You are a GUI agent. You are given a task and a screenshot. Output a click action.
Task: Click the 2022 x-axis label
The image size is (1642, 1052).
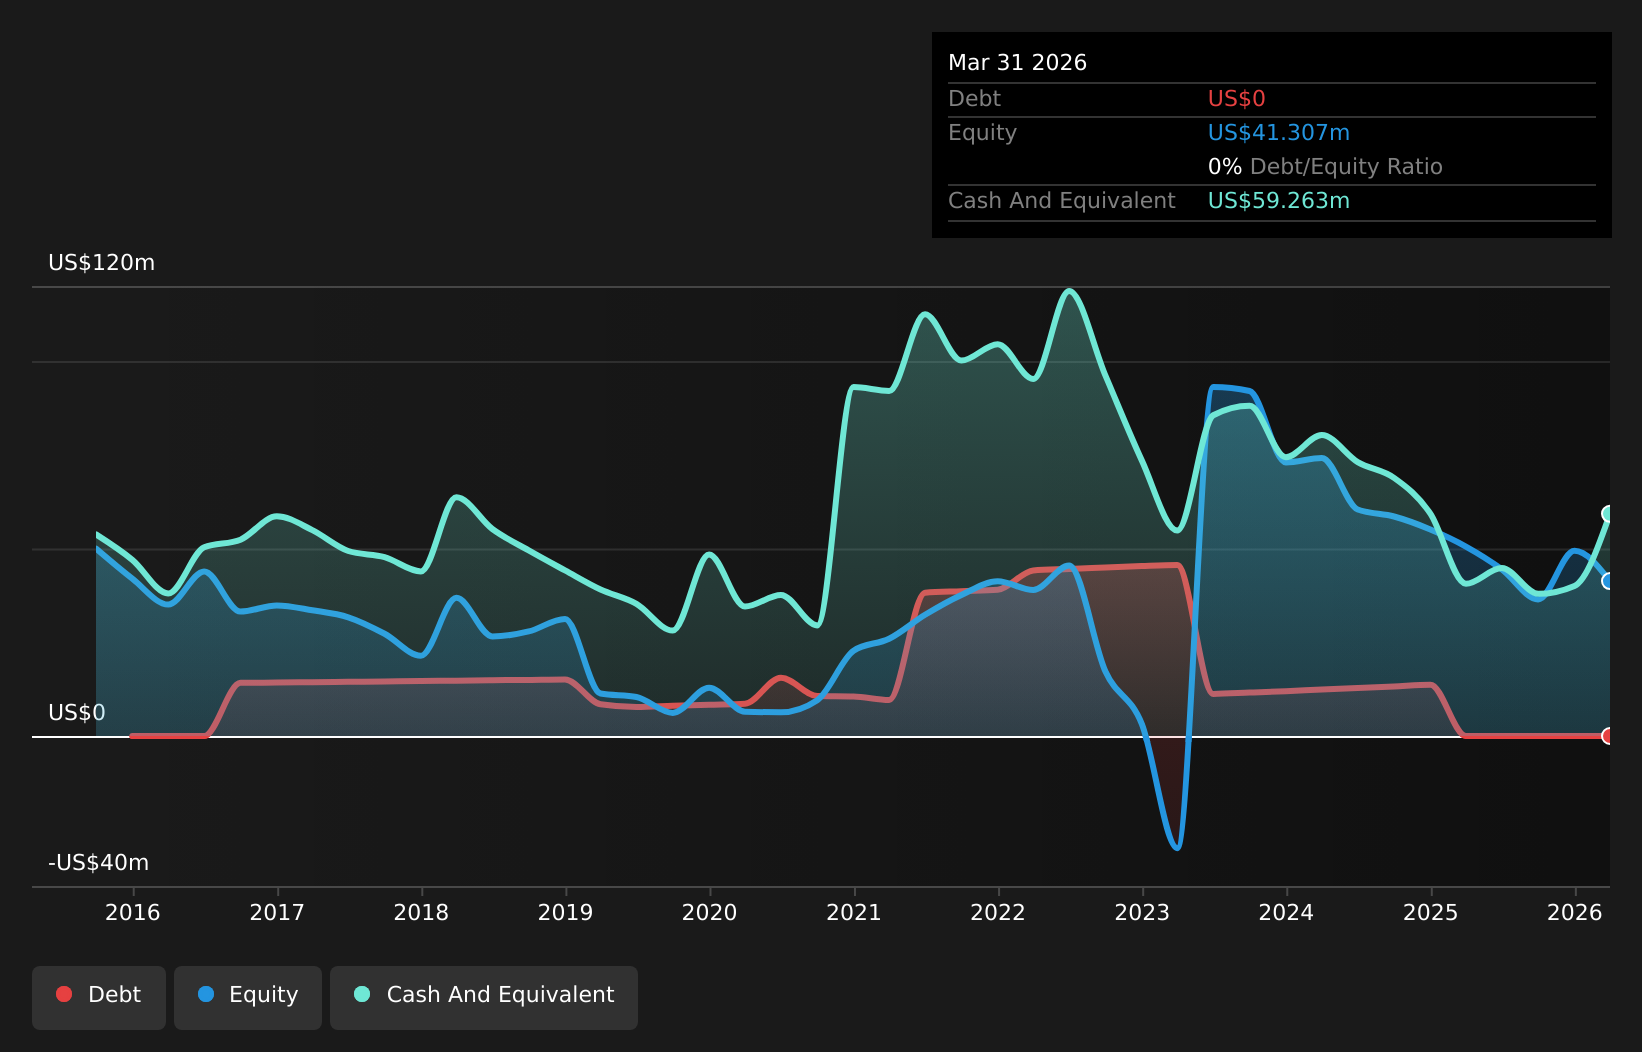pyautogui.click(x=998, y=912)
